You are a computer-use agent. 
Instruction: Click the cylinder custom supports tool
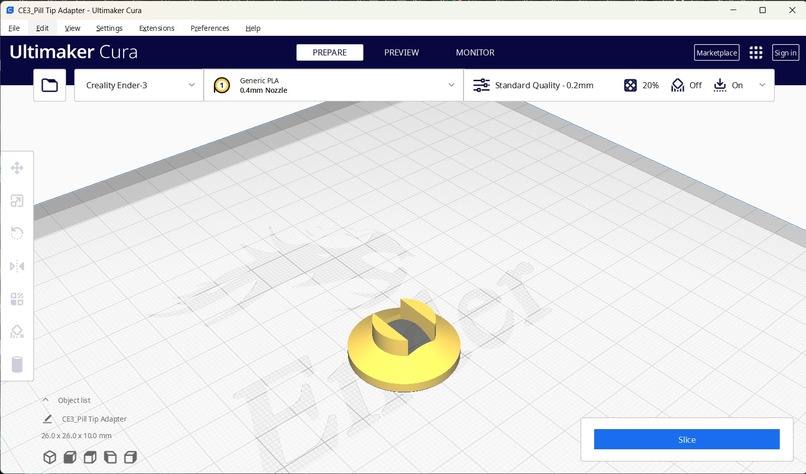pos(17,364)
